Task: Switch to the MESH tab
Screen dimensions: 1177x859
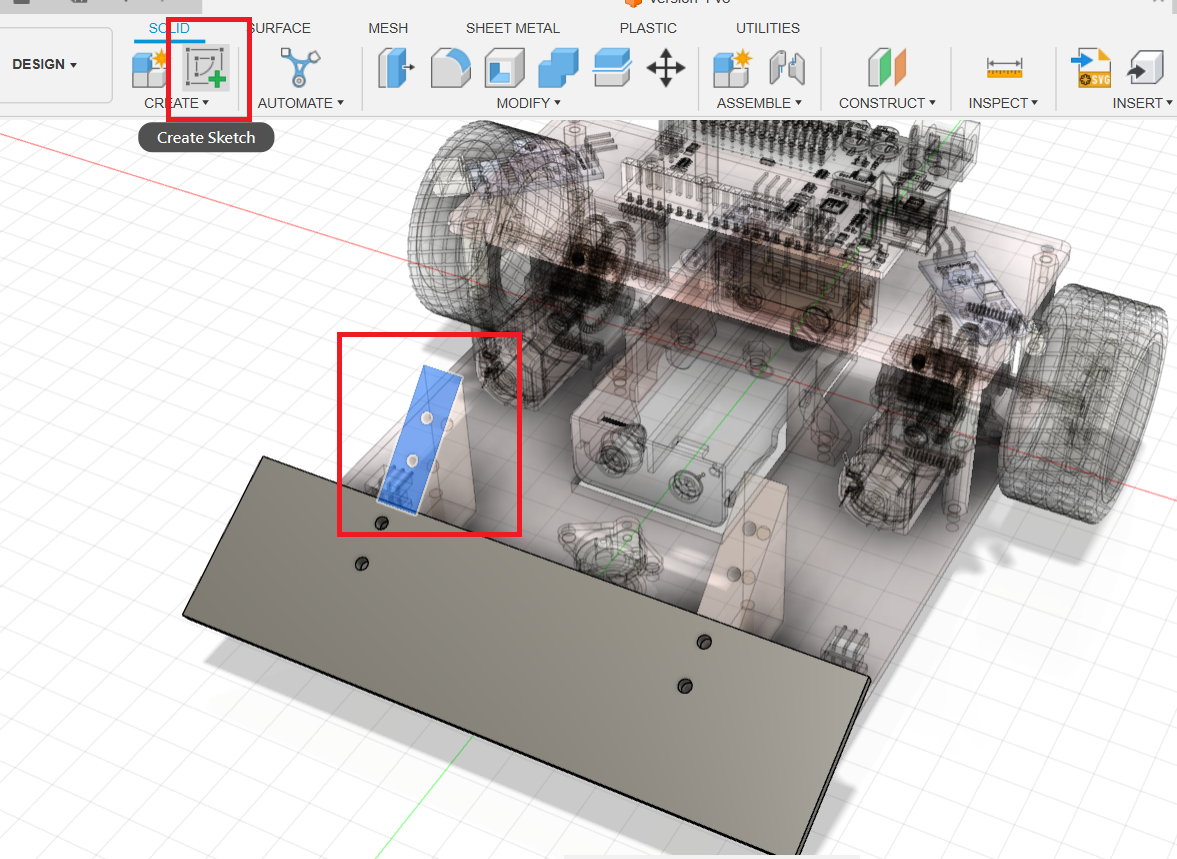Action: coord(388,28)
